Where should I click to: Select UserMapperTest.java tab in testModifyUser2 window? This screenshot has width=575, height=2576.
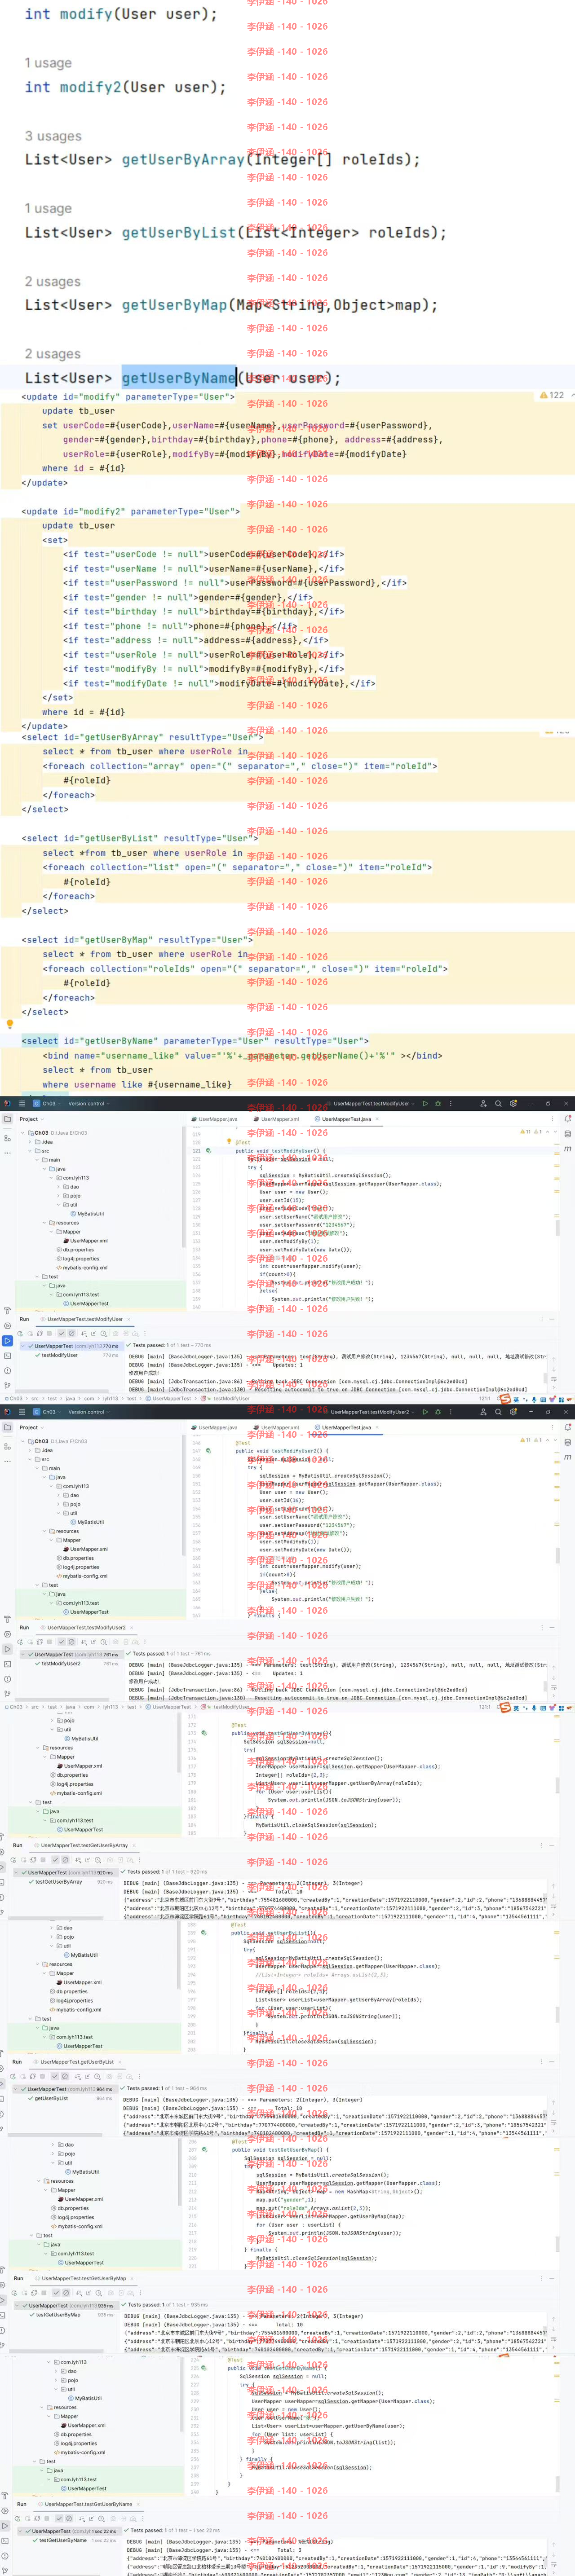346,1427
